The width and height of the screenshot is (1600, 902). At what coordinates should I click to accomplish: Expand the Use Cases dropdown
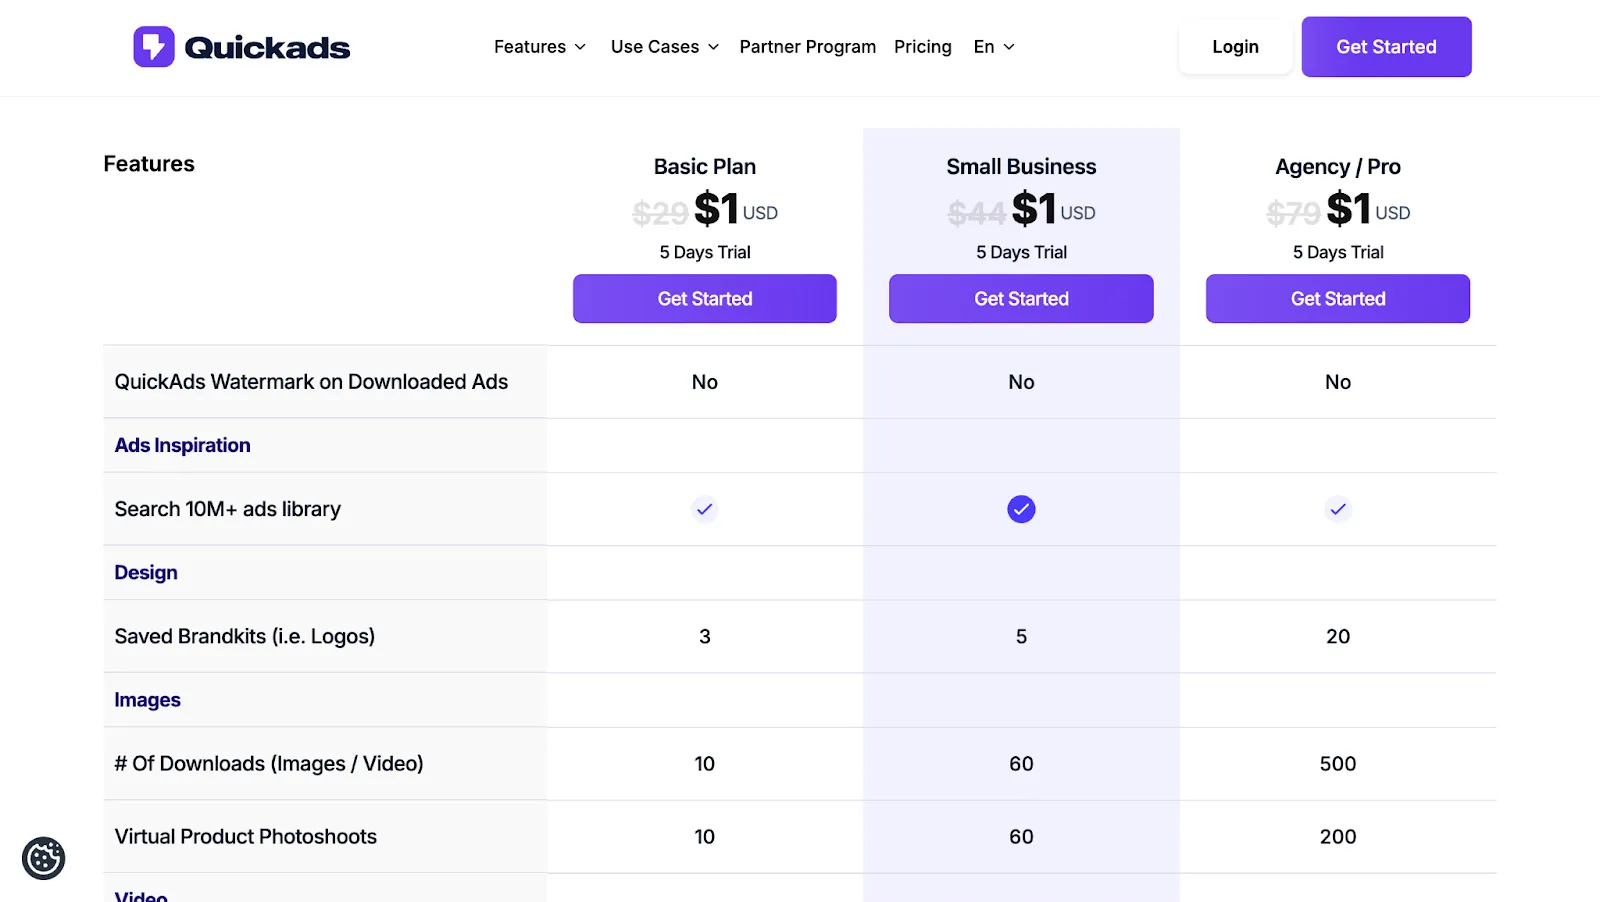pos(665,47)
